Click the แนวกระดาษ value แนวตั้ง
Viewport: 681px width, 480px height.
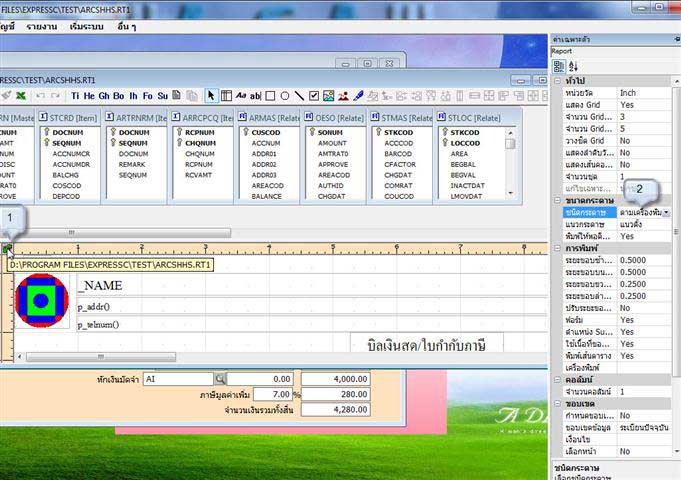[x=644, y=225]
